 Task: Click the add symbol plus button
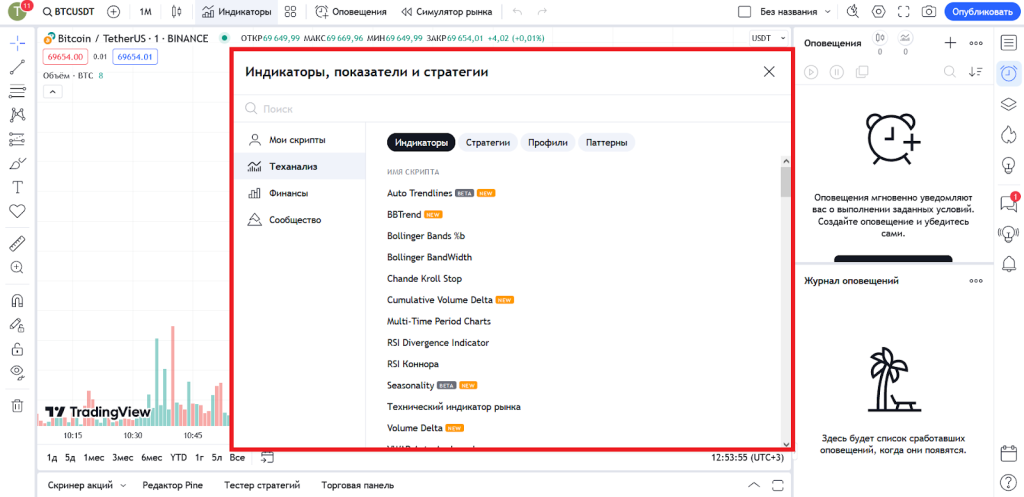114,12
